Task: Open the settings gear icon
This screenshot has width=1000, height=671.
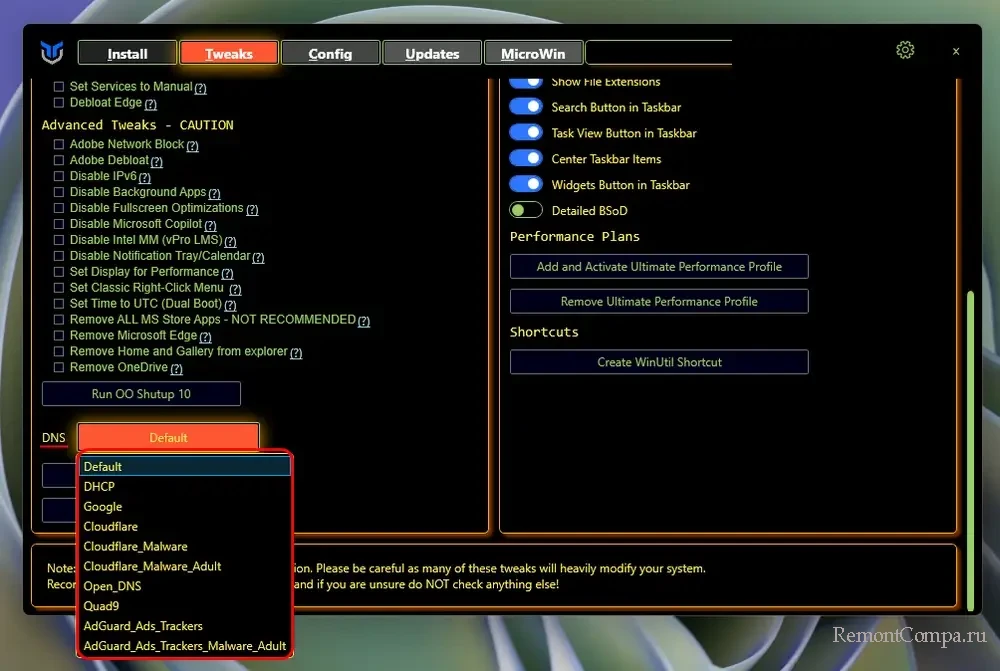Action: 905,50
